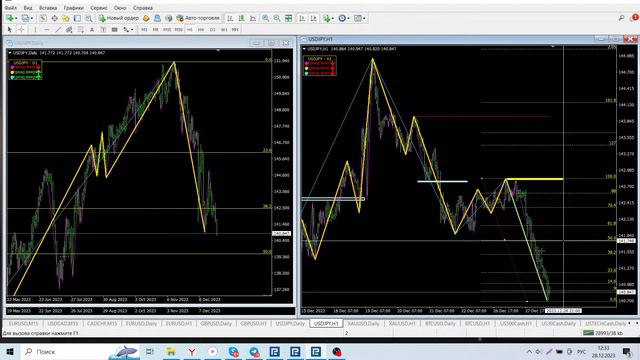The image size is (640, 360).
Task: Select the equidistant channel tool
Action: 69,29
